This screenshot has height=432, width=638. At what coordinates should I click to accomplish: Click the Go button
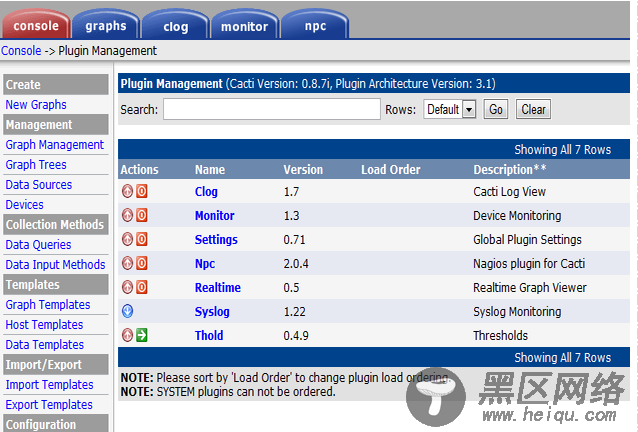(496, 109)
